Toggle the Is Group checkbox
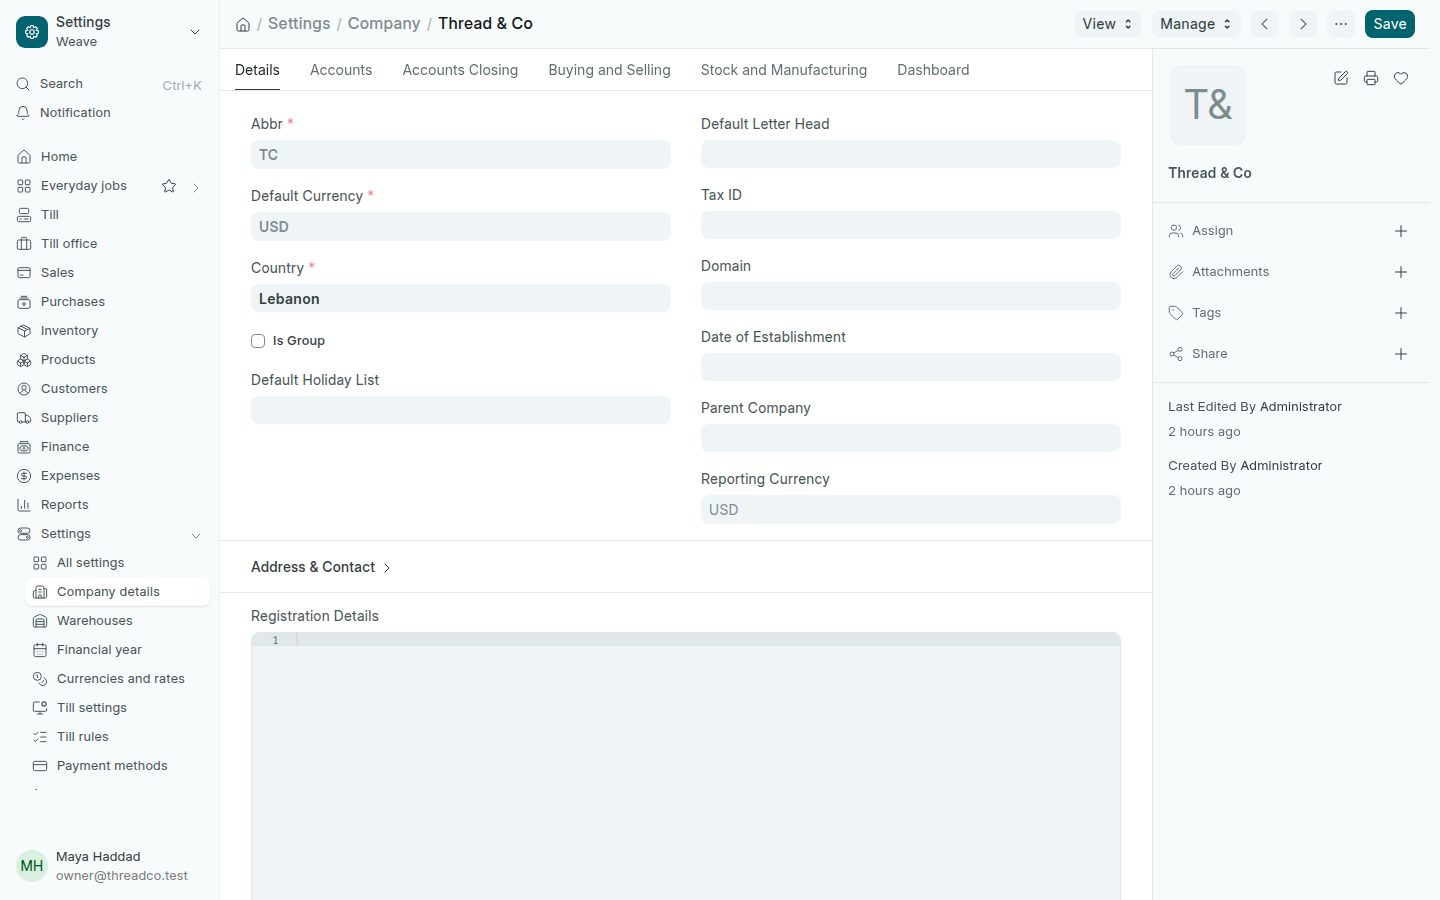Screen dimensions: 1440x900 click(x=258, y=341)
